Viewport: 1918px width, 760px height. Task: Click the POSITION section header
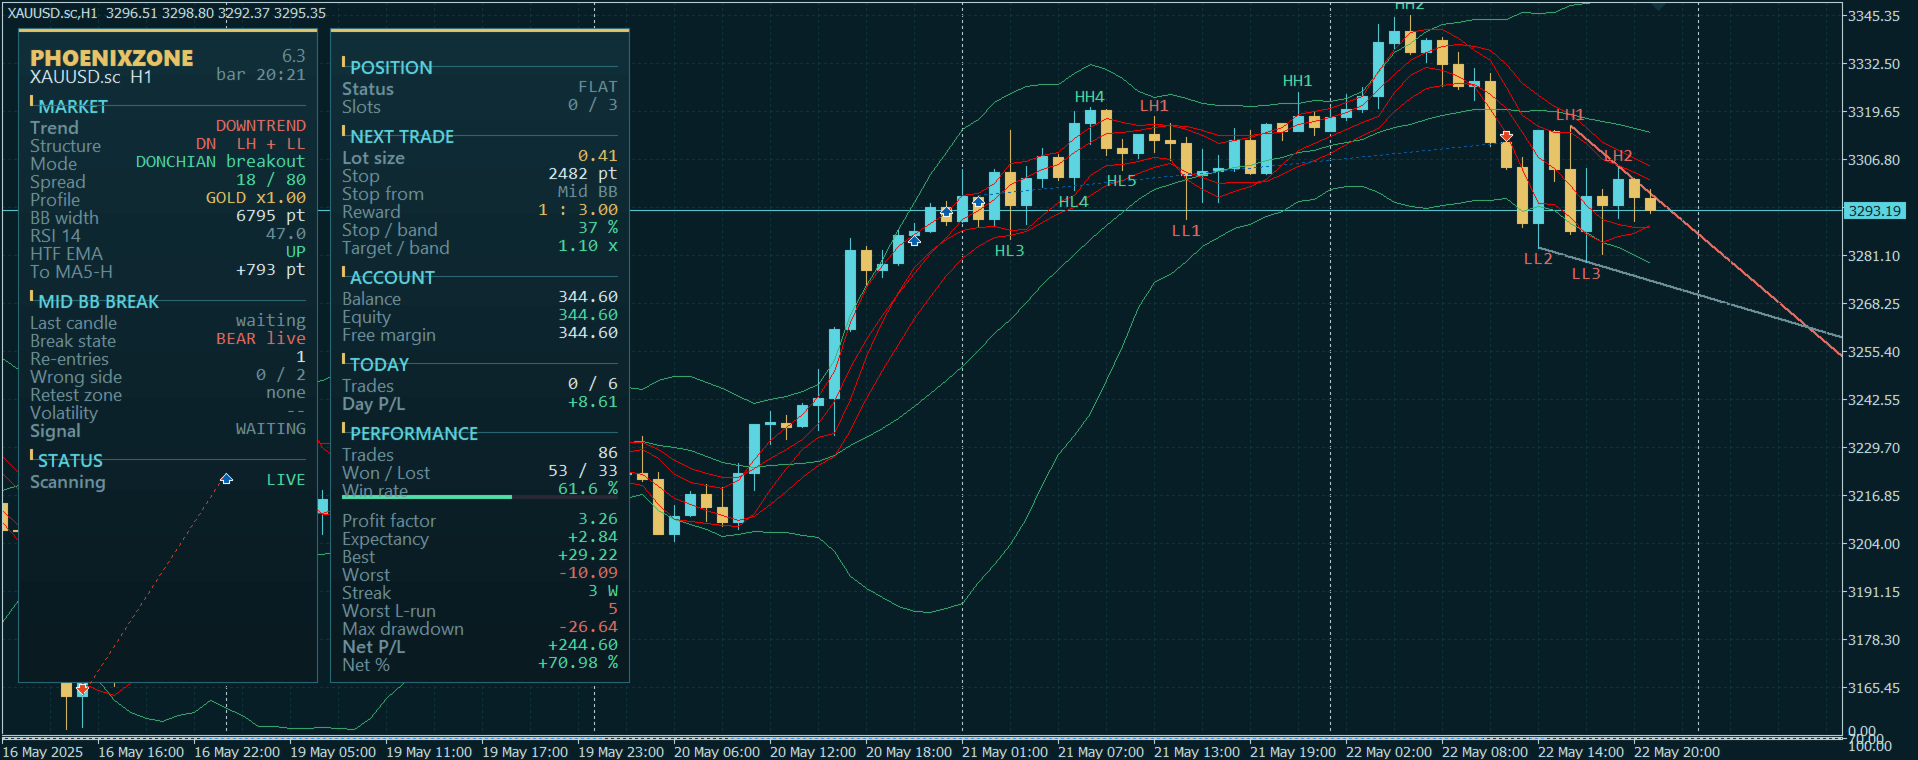click(x=391, y=67)
